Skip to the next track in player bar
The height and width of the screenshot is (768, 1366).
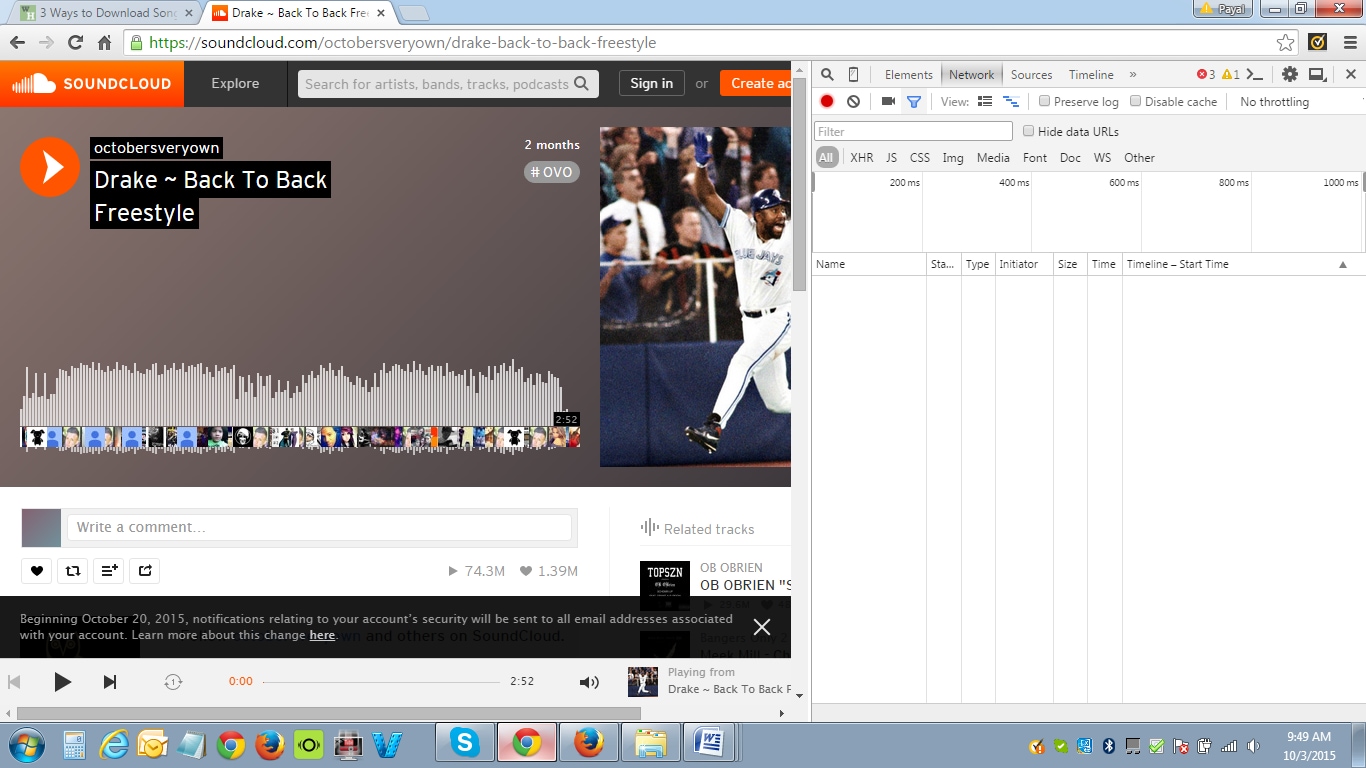[110, 682]
